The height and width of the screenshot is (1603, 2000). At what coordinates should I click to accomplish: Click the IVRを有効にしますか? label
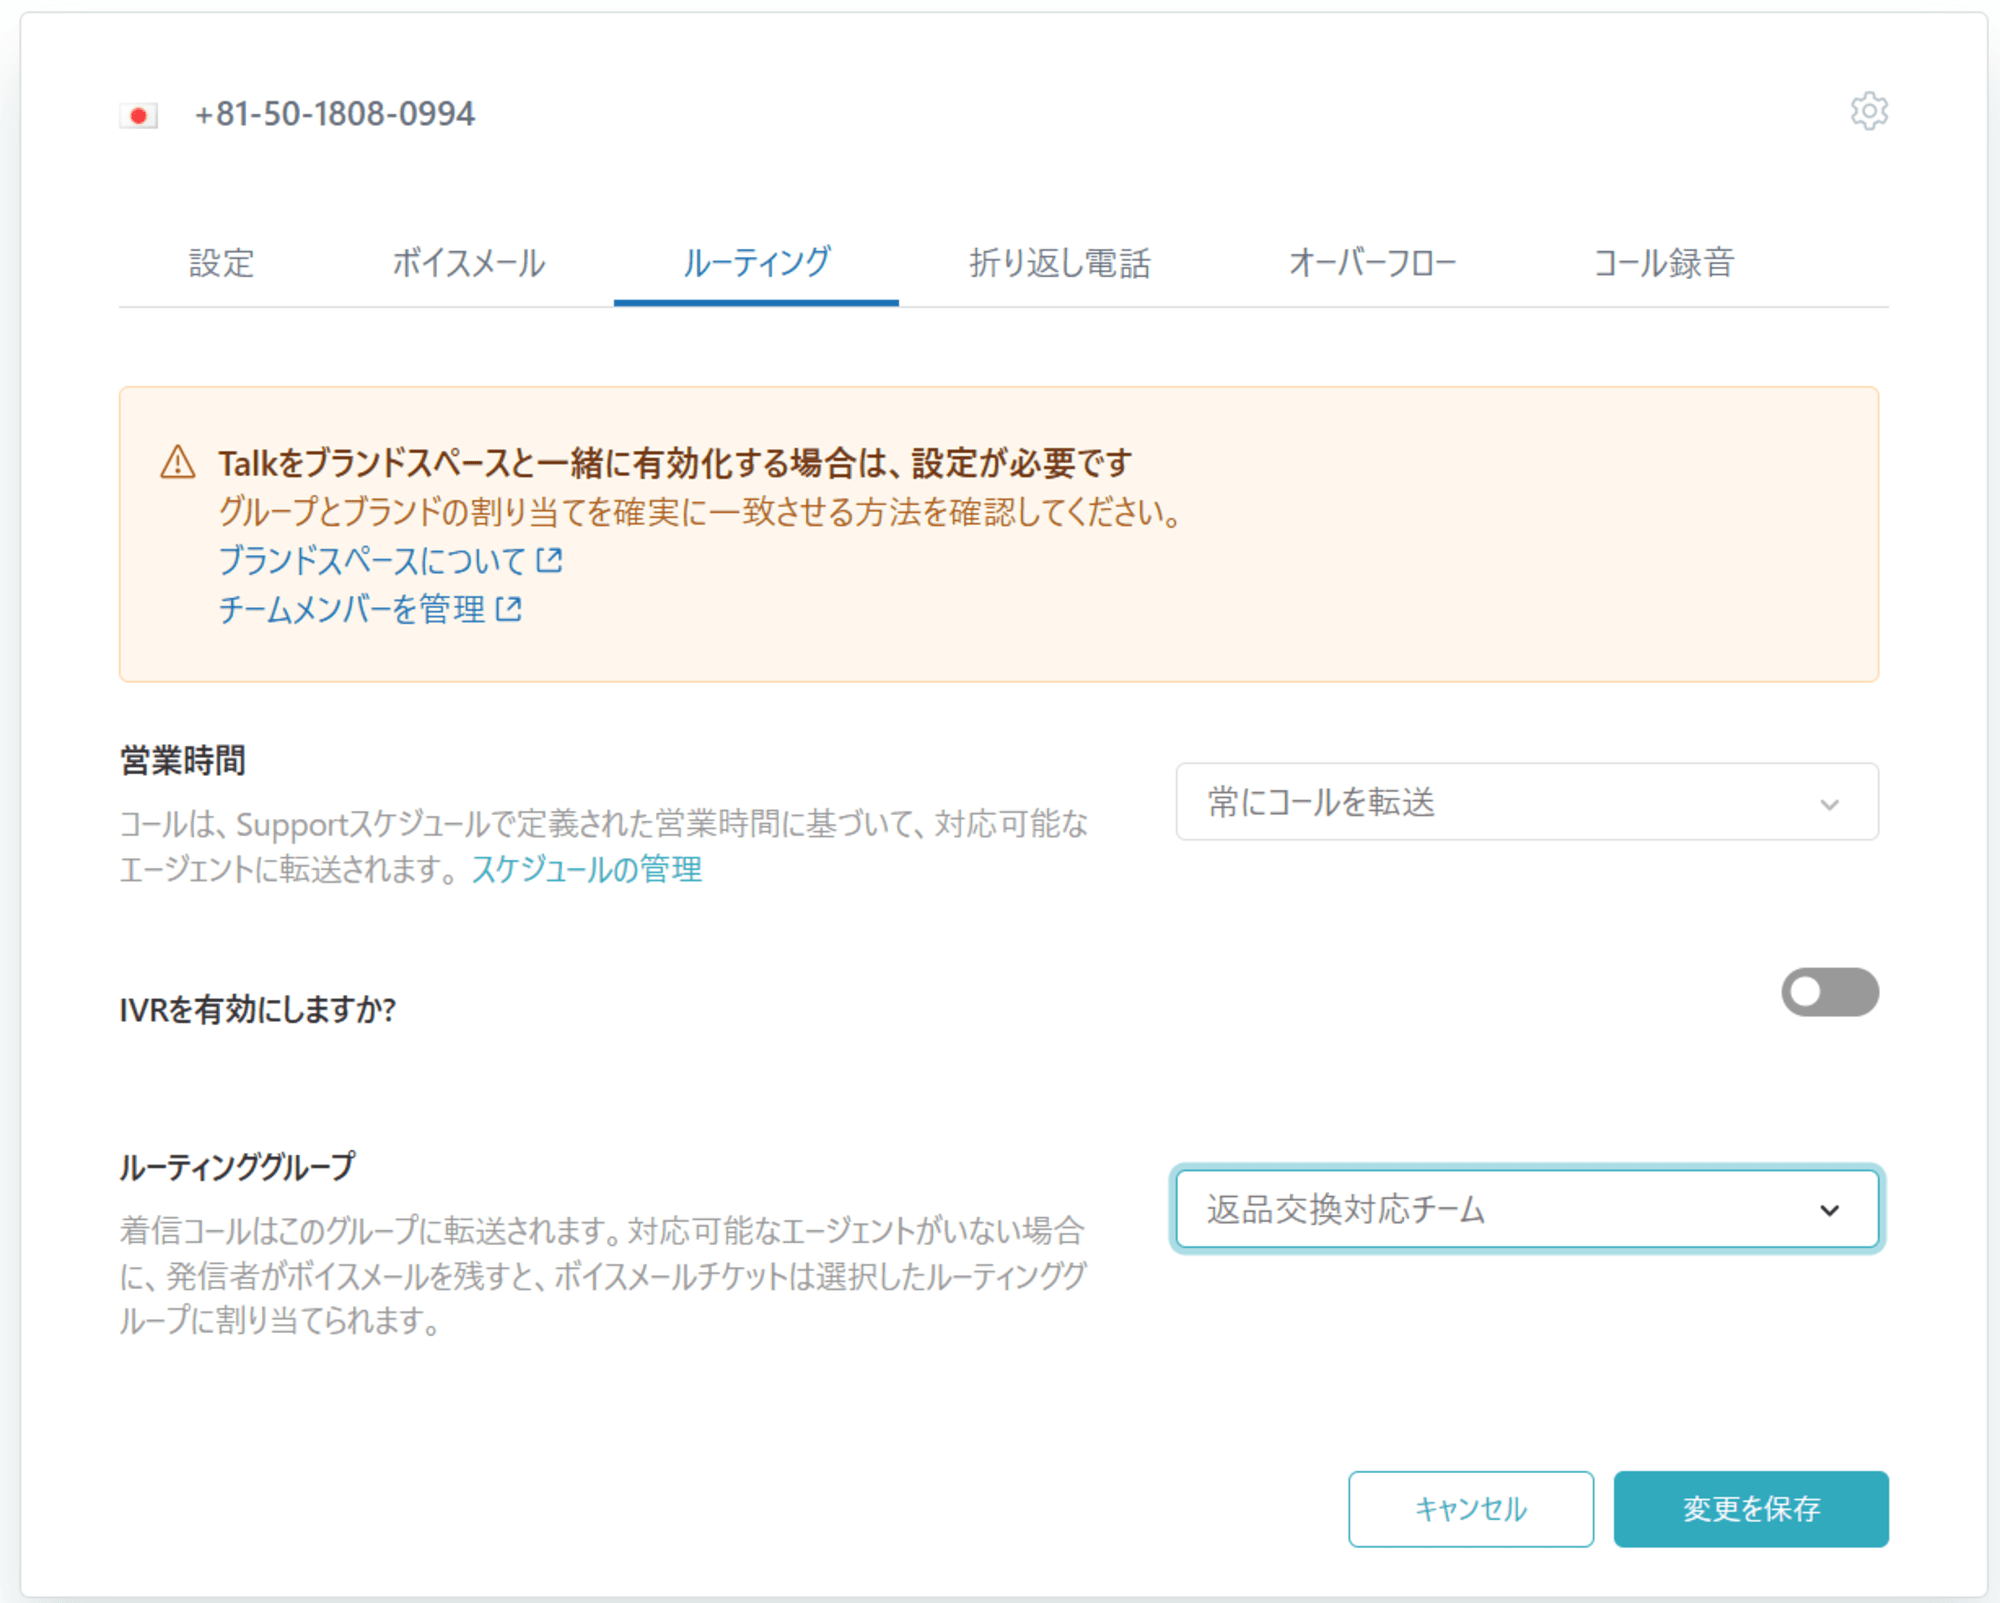tap(258, 1009)
